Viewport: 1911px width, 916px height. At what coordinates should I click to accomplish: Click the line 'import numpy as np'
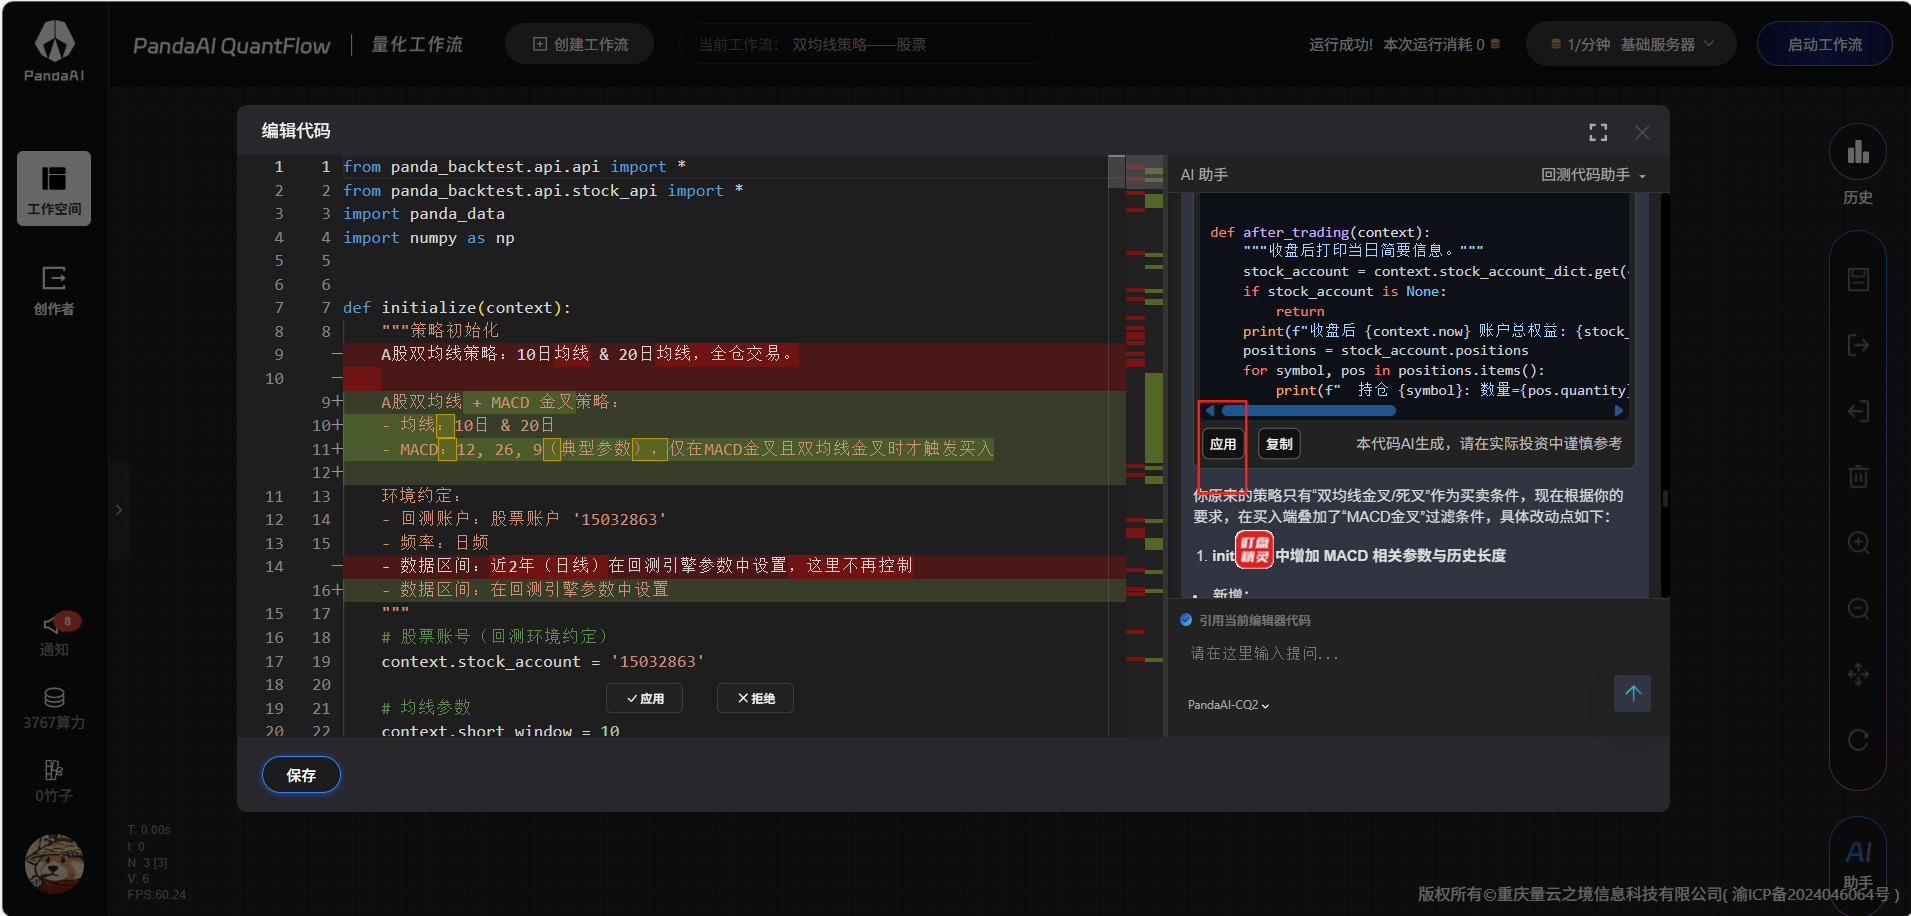(x=429, y=238)
